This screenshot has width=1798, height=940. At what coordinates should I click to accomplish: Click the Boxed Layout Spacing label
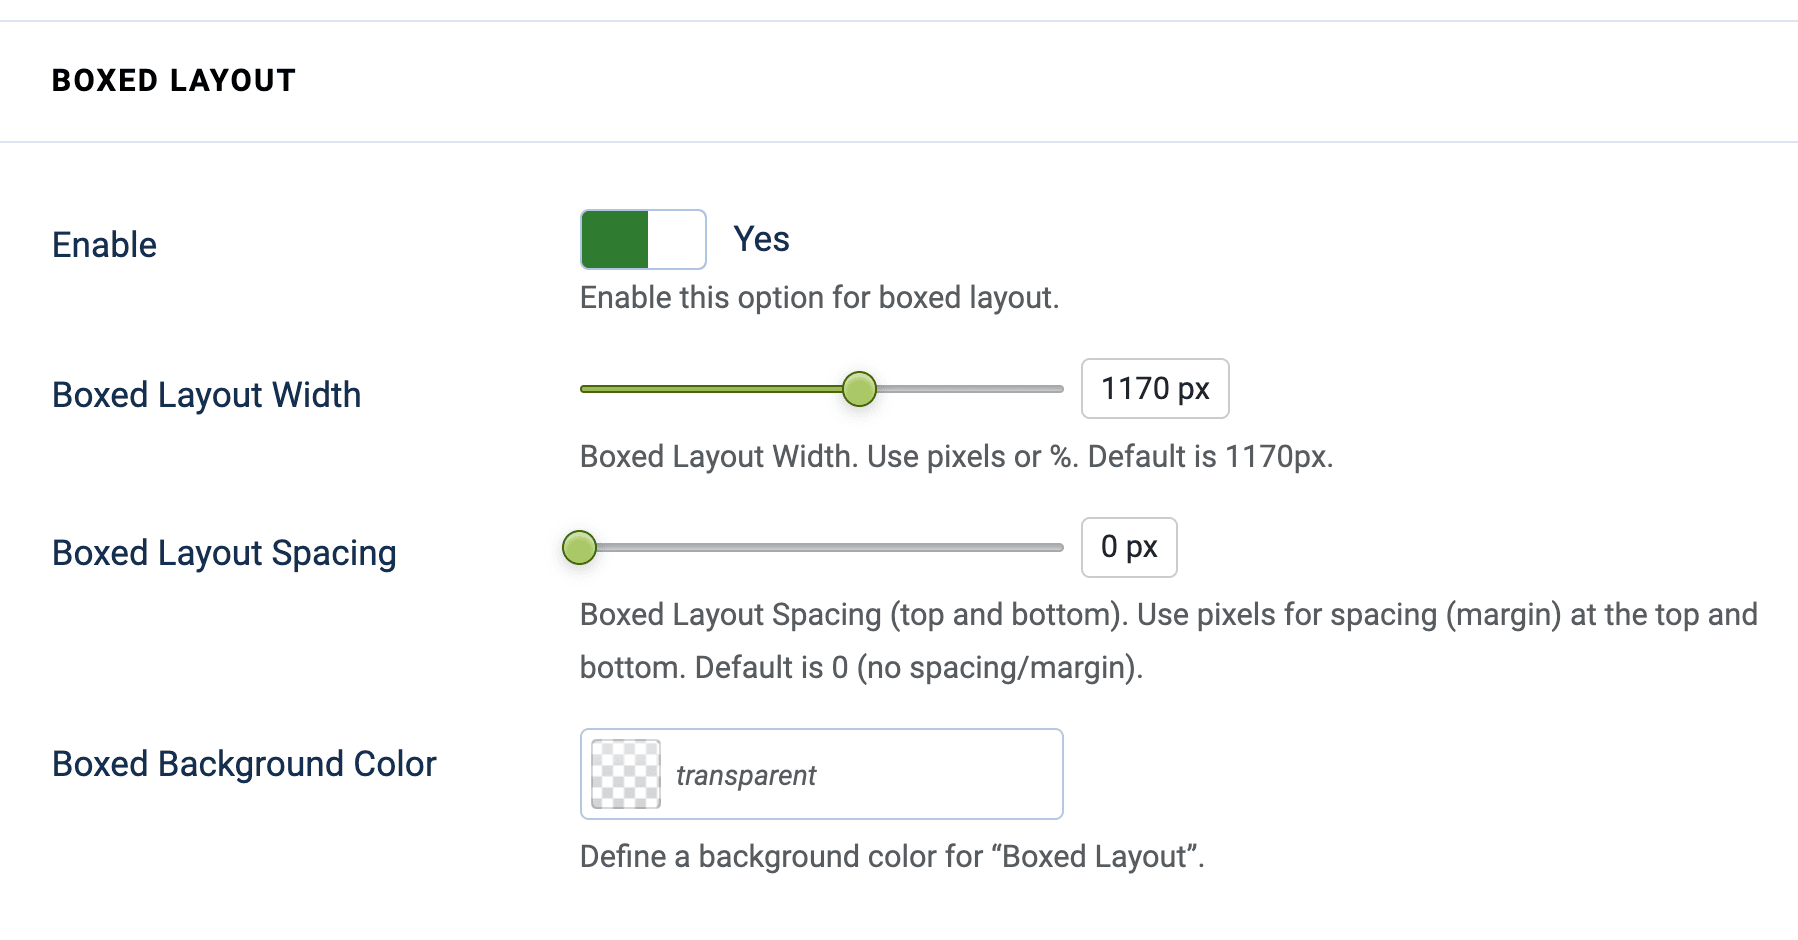coord(224,552)
